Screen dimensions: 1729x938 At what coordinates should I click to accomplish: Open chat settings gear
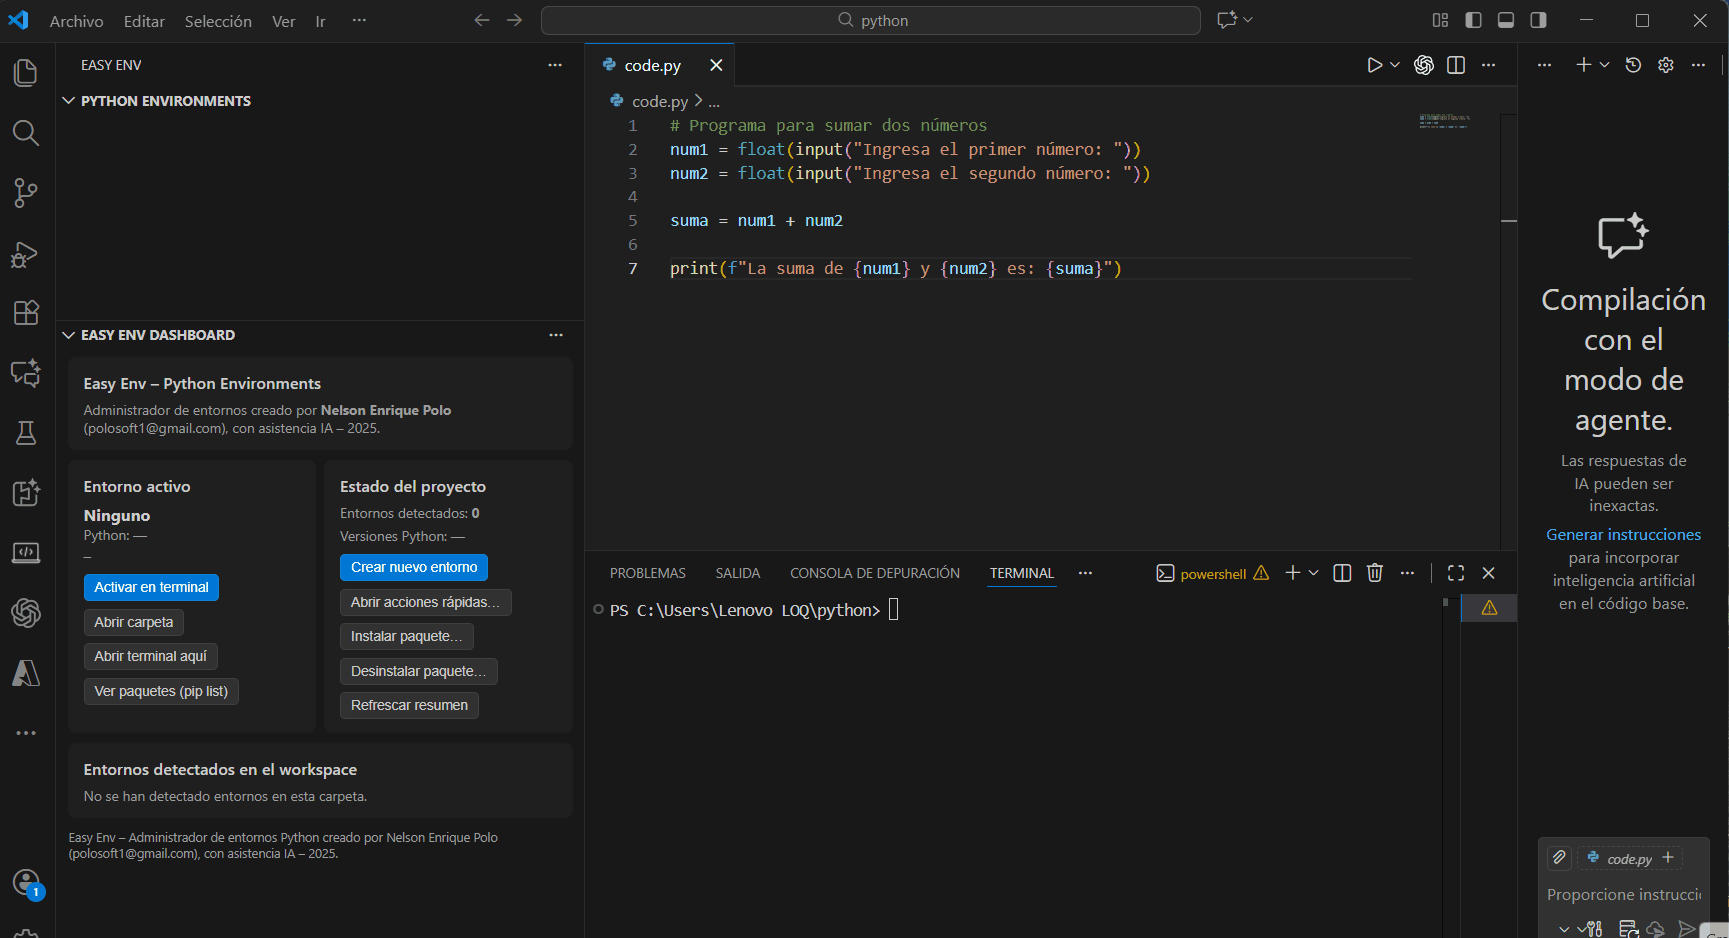1666,65
